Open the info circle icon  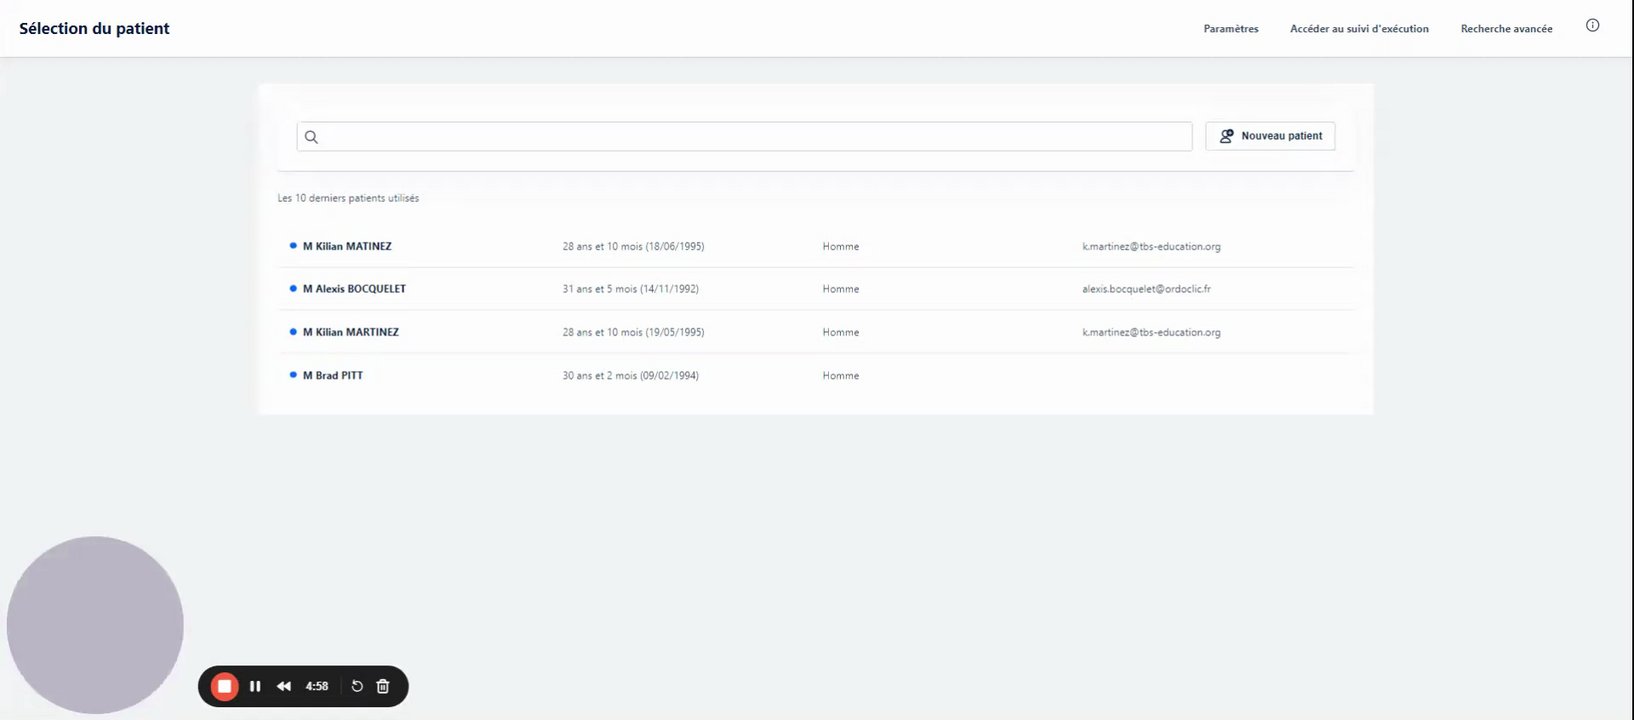[1593, 26]
